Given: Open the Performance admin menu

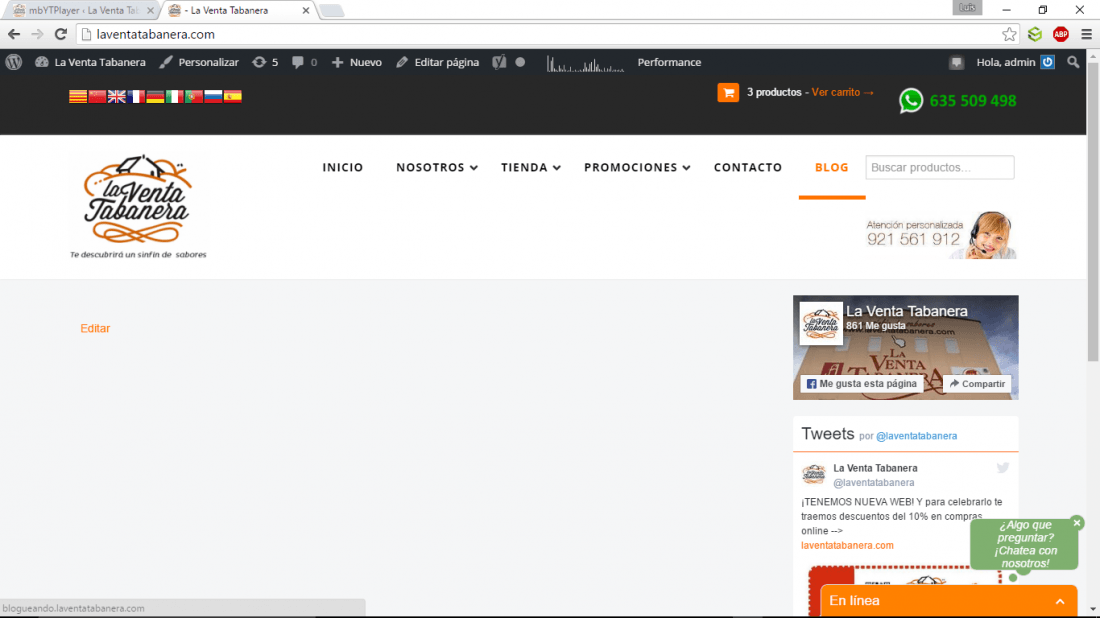Looking at the screenshot, I should tap(669, 62).
